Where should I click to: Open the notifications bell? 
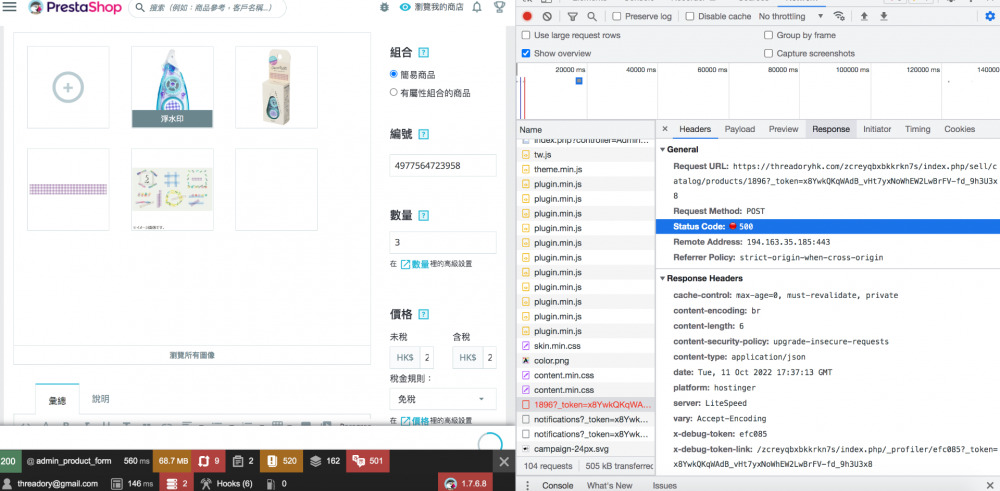pyautogui.click(x=477, y=8)
